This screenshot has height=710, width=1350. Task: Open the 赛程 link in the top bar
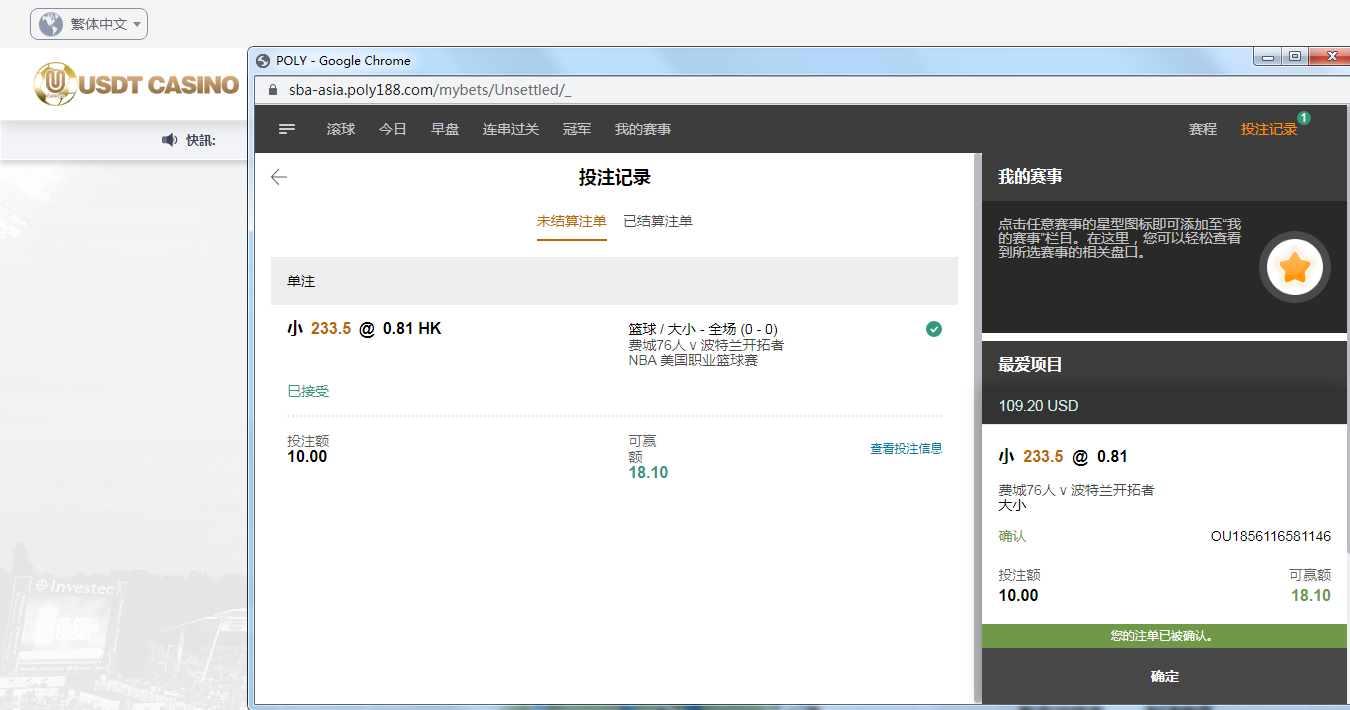tap(1203, 129)
